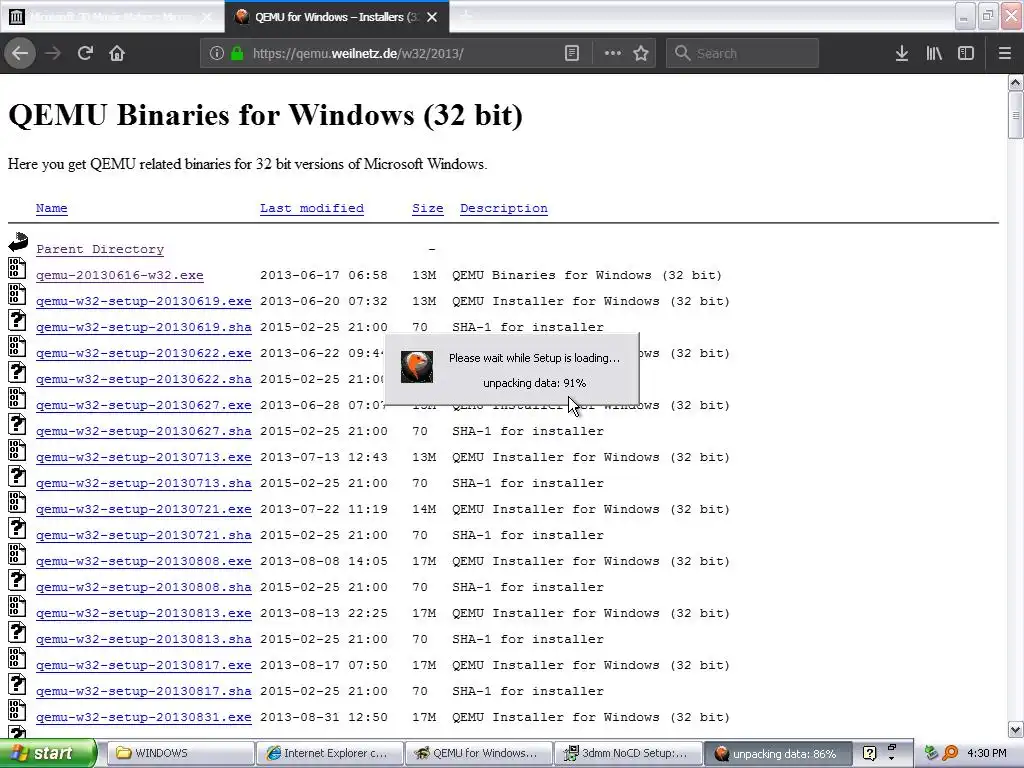Open qemu-w32-setup-20130813.sha link
This screenshot has width=1024, height=768.
click(x=144, y=639)
